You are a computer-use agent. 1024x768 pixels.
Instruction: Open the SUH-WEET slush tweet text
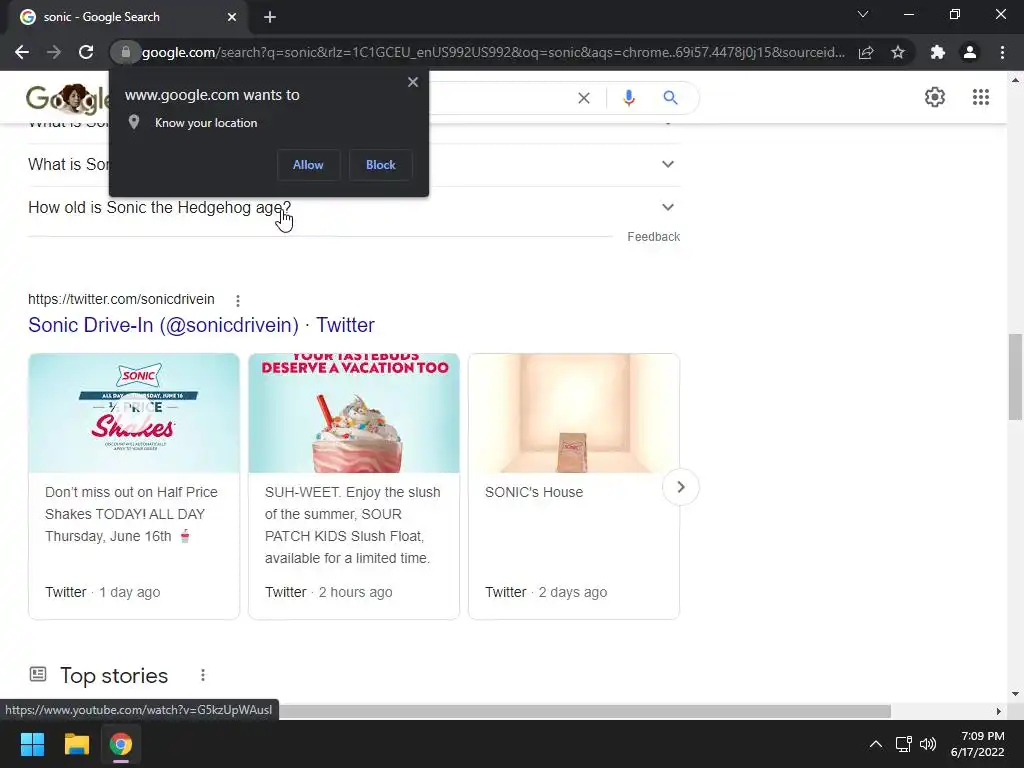coord(353,525)
